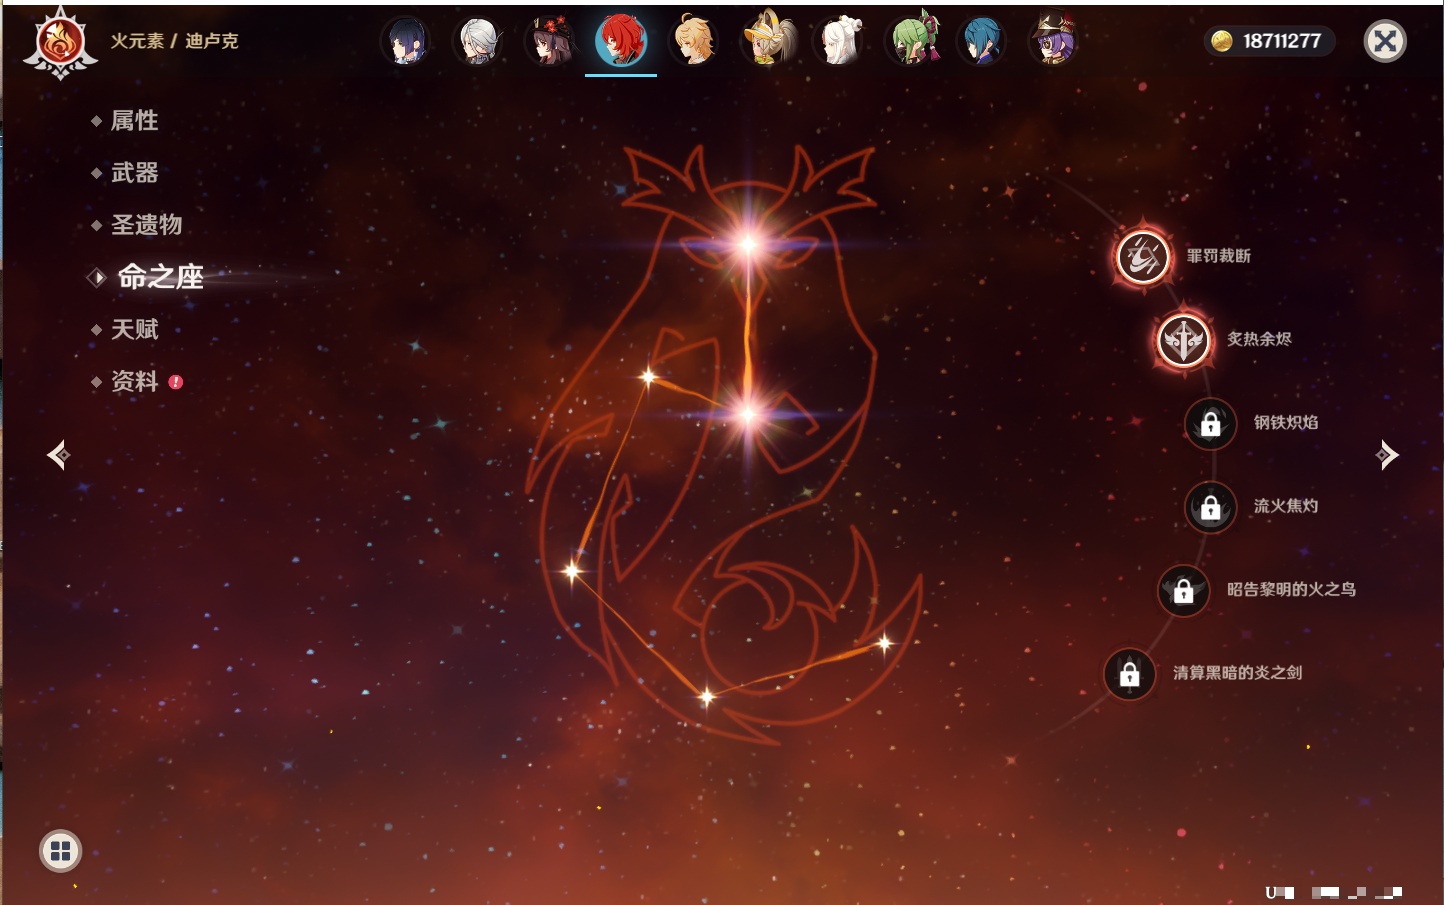Select the teal-haired character avatar
The height and width of the screenshot is (905, 1444).
[x=982, y=41]
